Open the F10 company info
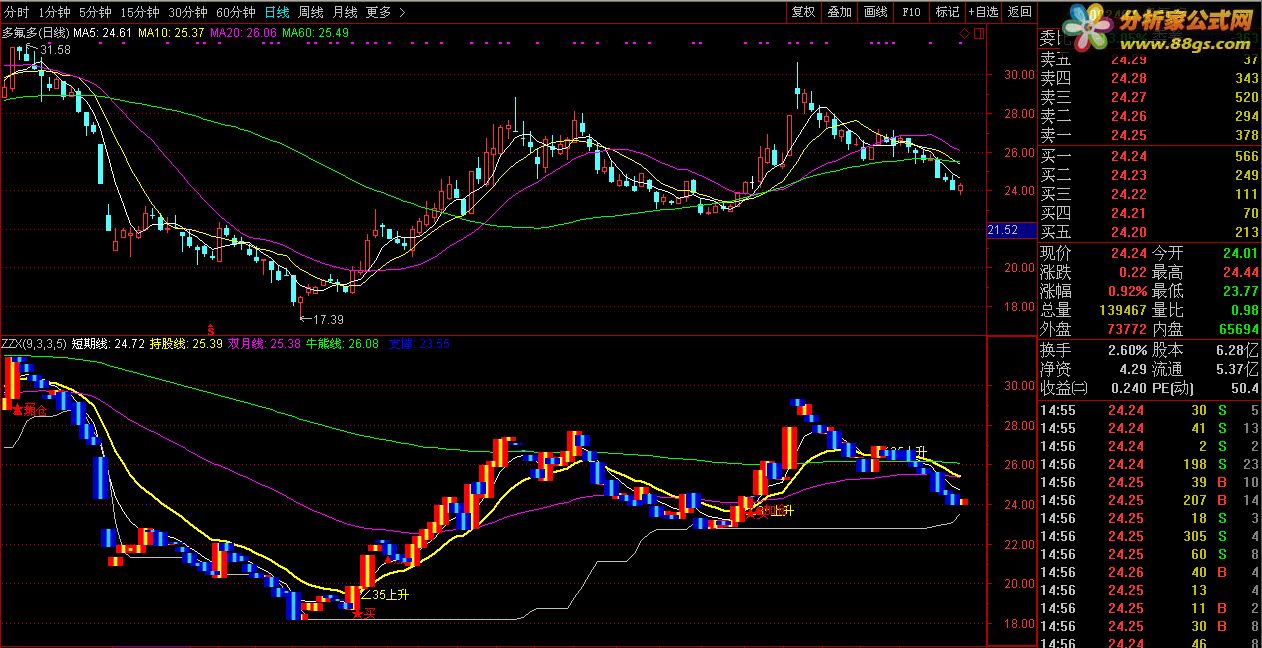This screenshot has height=648, width=1262. tap(911, 12)
